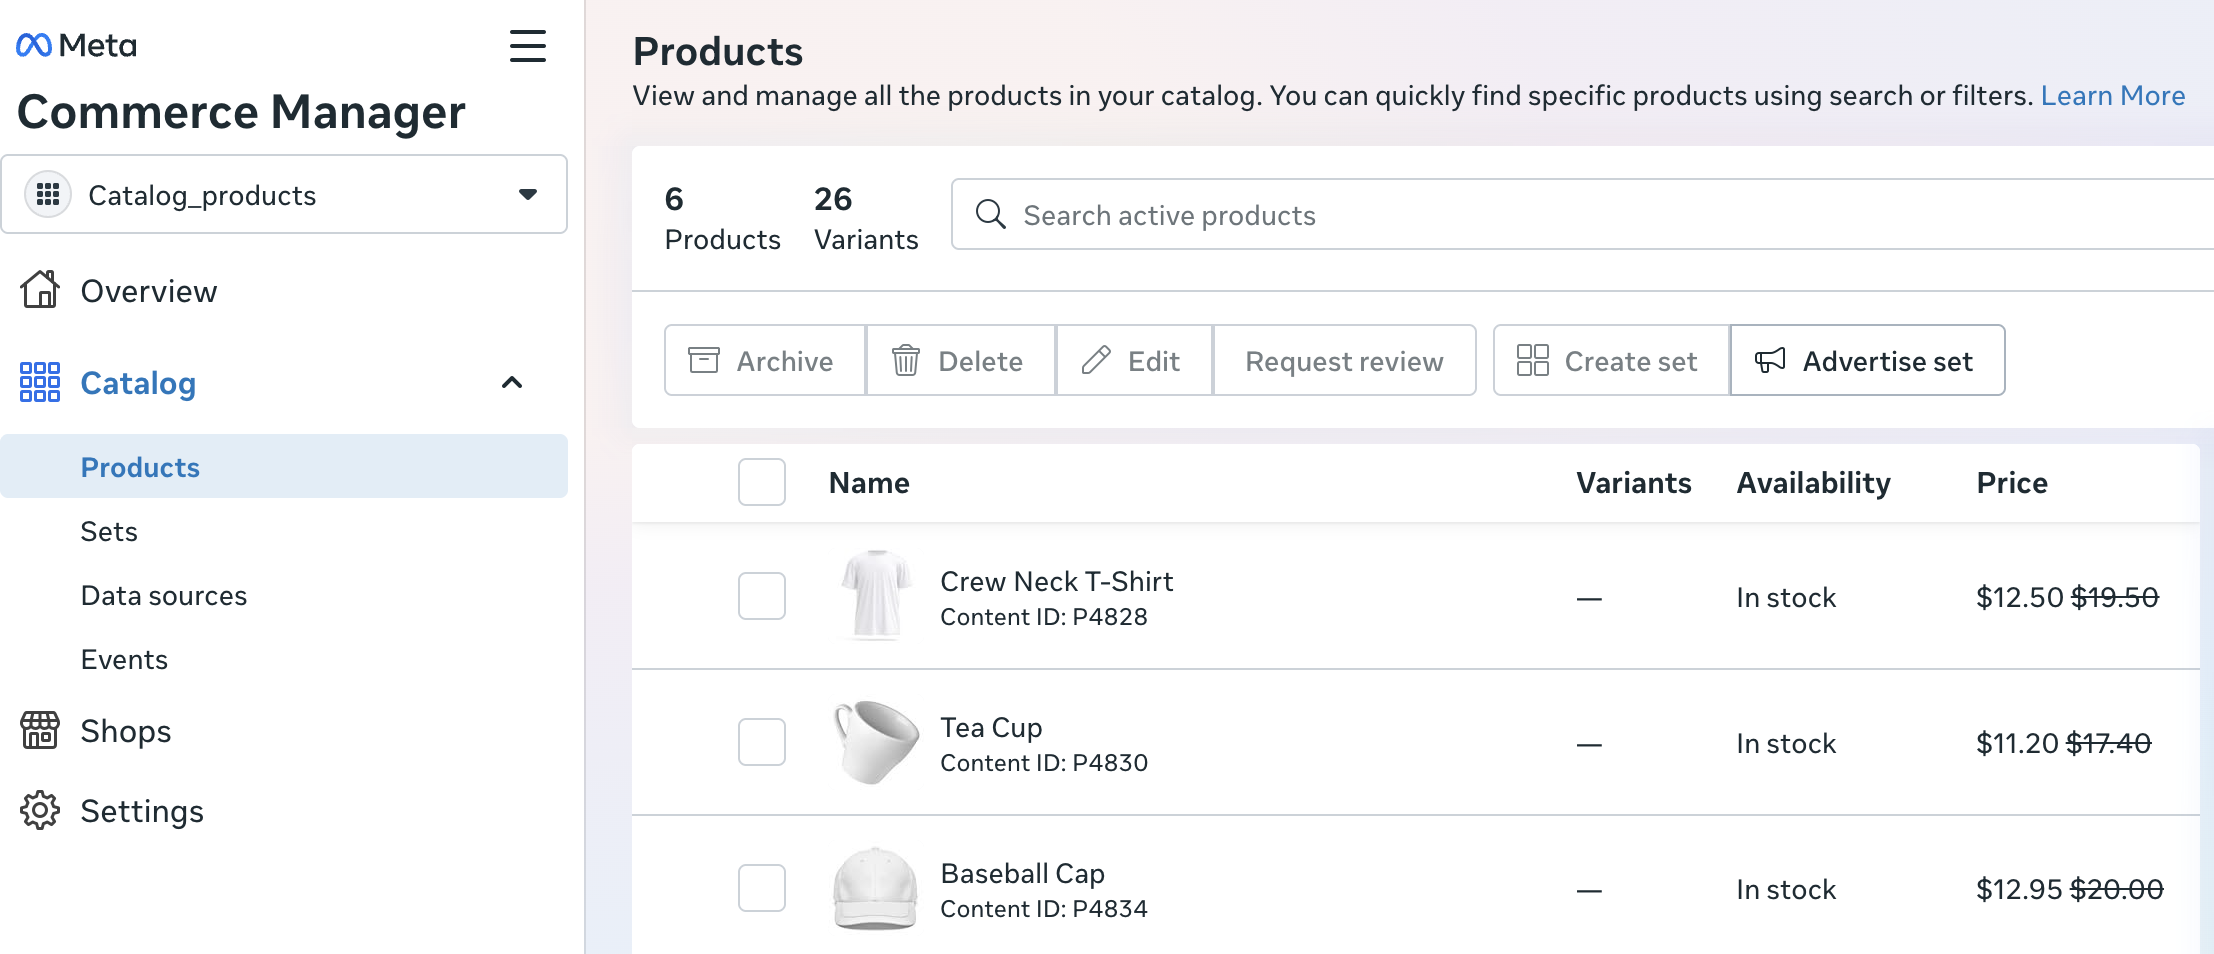Collapse the Catalog section chevron
The width and height of the screenshot is (2214, 954).
(x=512, y=383)
